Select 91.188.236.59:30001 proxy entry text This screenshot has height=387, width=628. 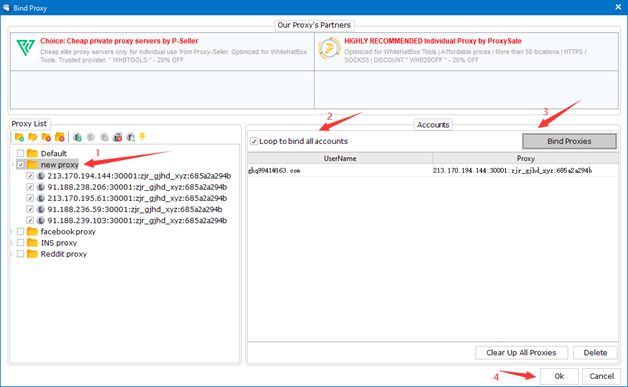[x=135, y=209]
